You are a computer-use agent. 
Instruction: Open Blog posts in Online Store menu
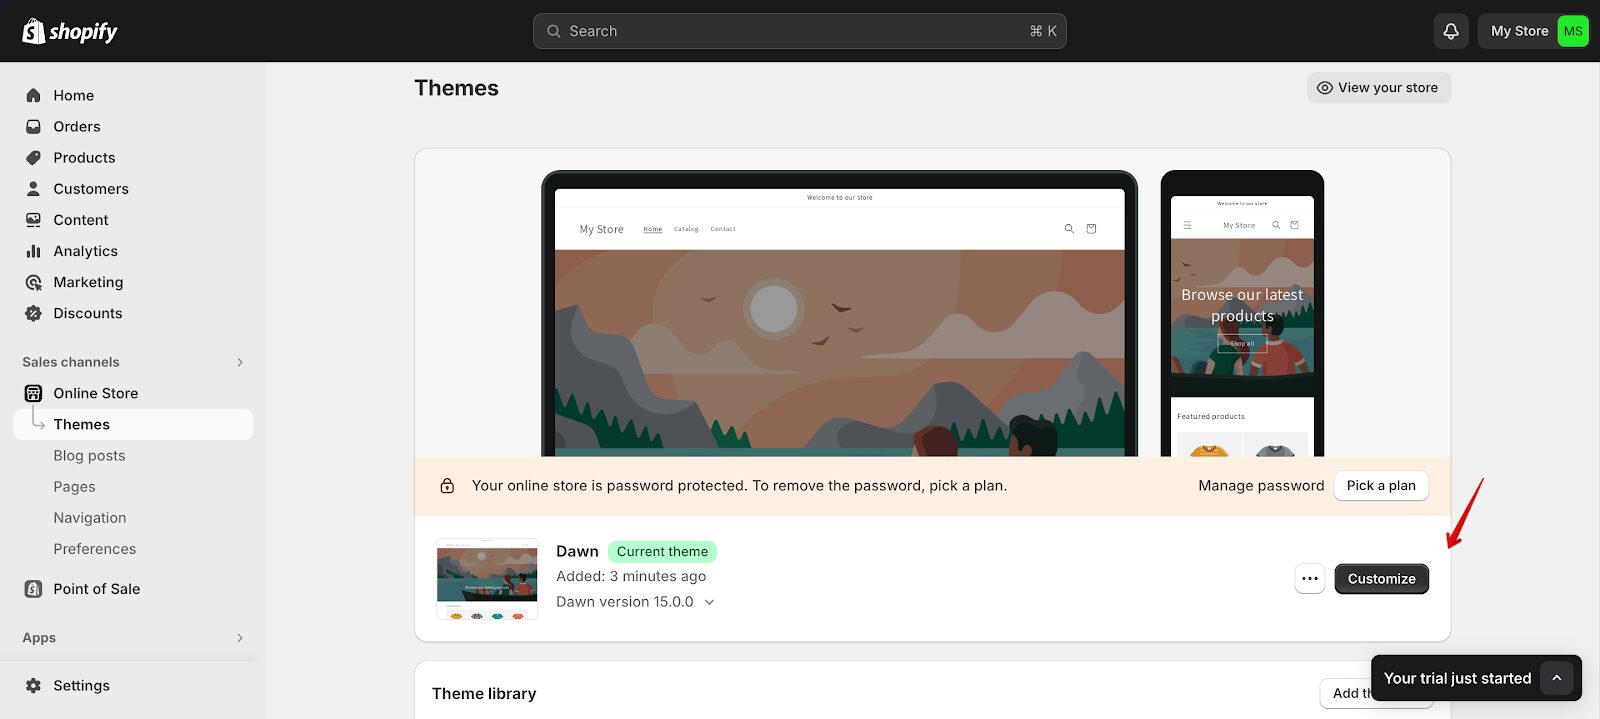click(x=89, y=455)
